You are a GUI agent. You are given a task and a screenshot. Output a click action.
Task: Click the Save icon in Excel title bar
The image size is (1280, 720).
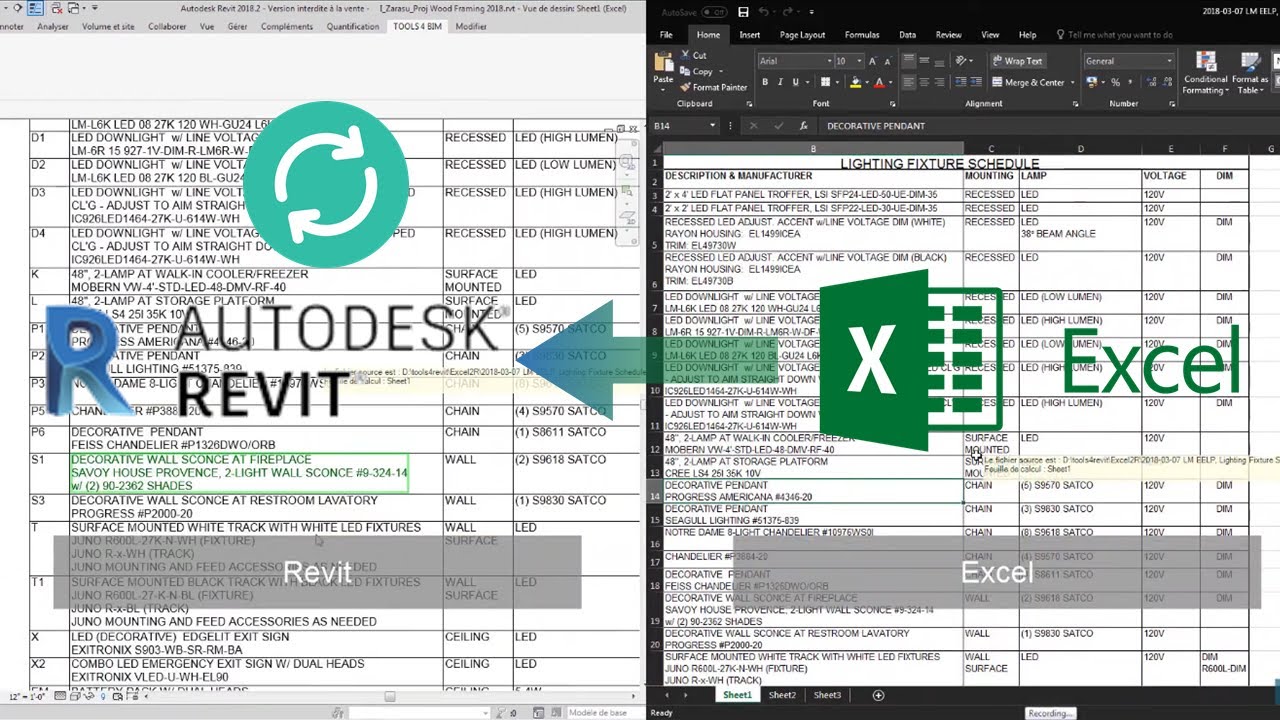[x=743, y=12]
